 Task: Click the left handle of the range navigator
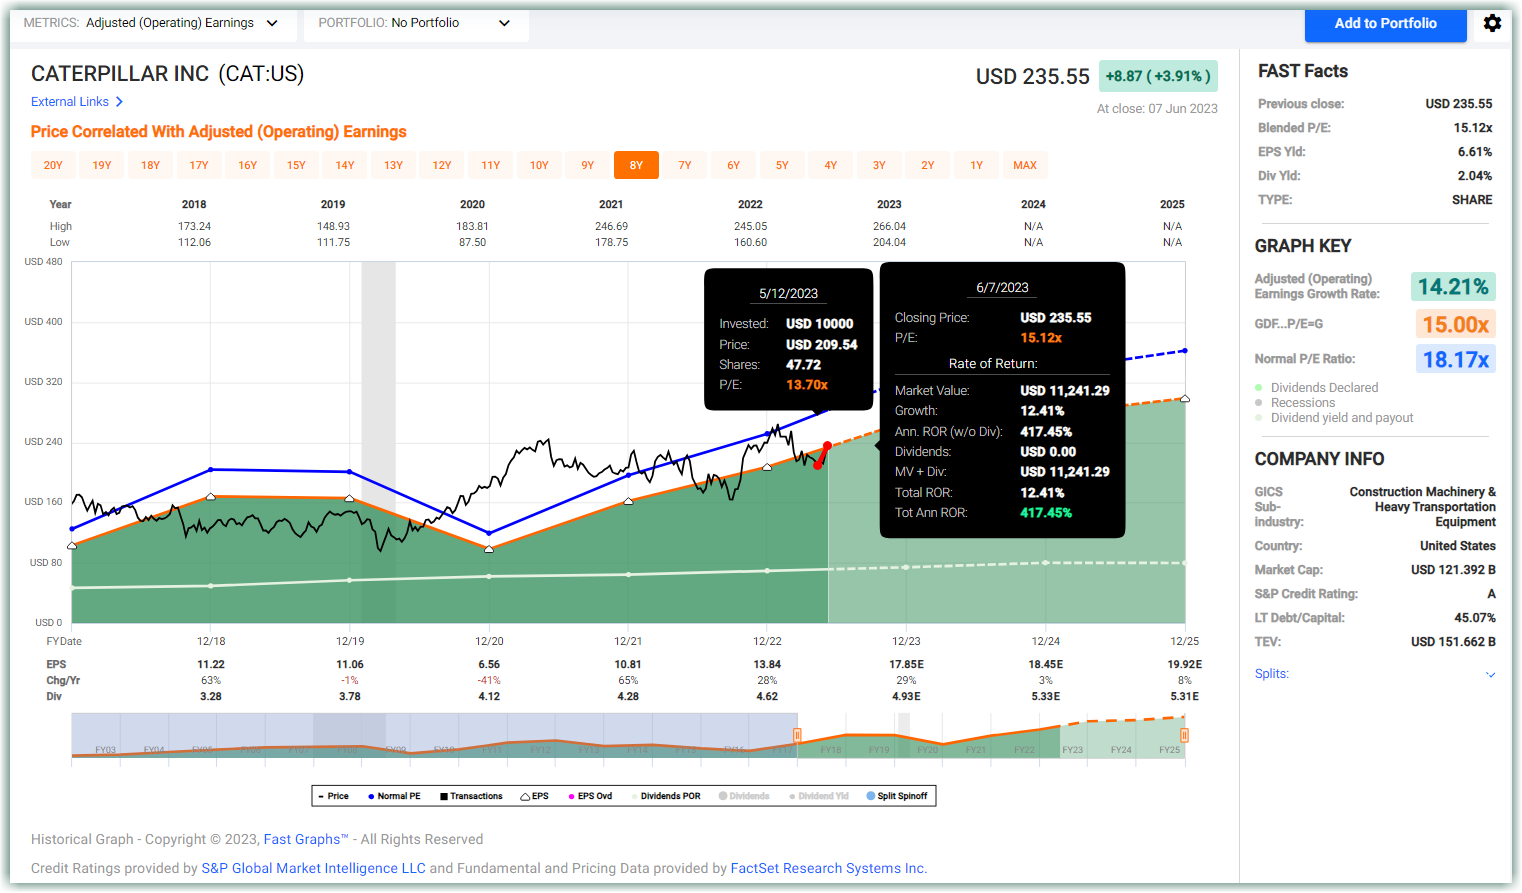point(797,736)
